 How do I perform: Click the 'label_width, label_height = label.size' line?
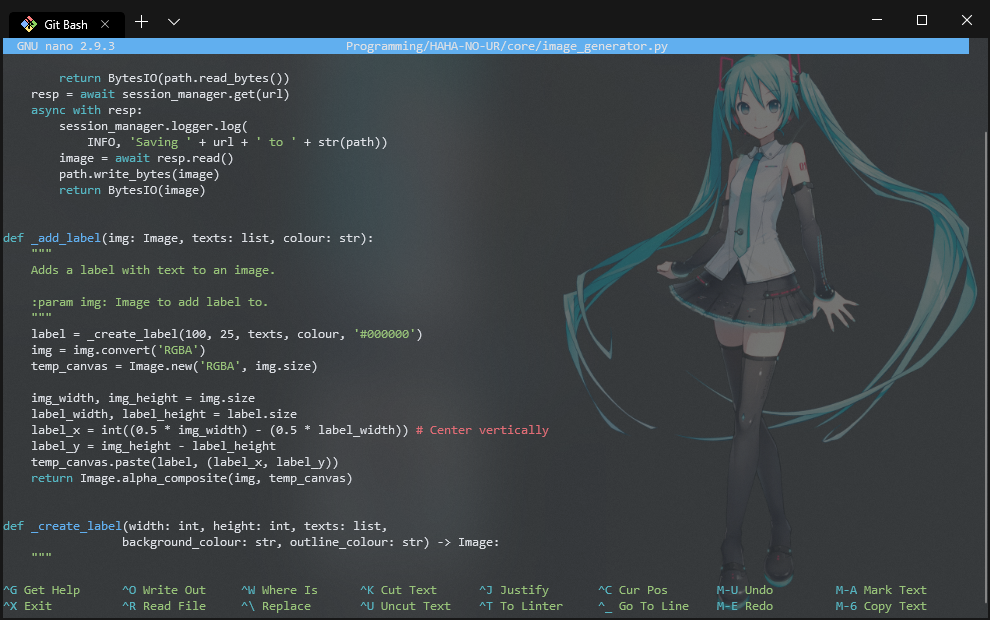[164, 414]
